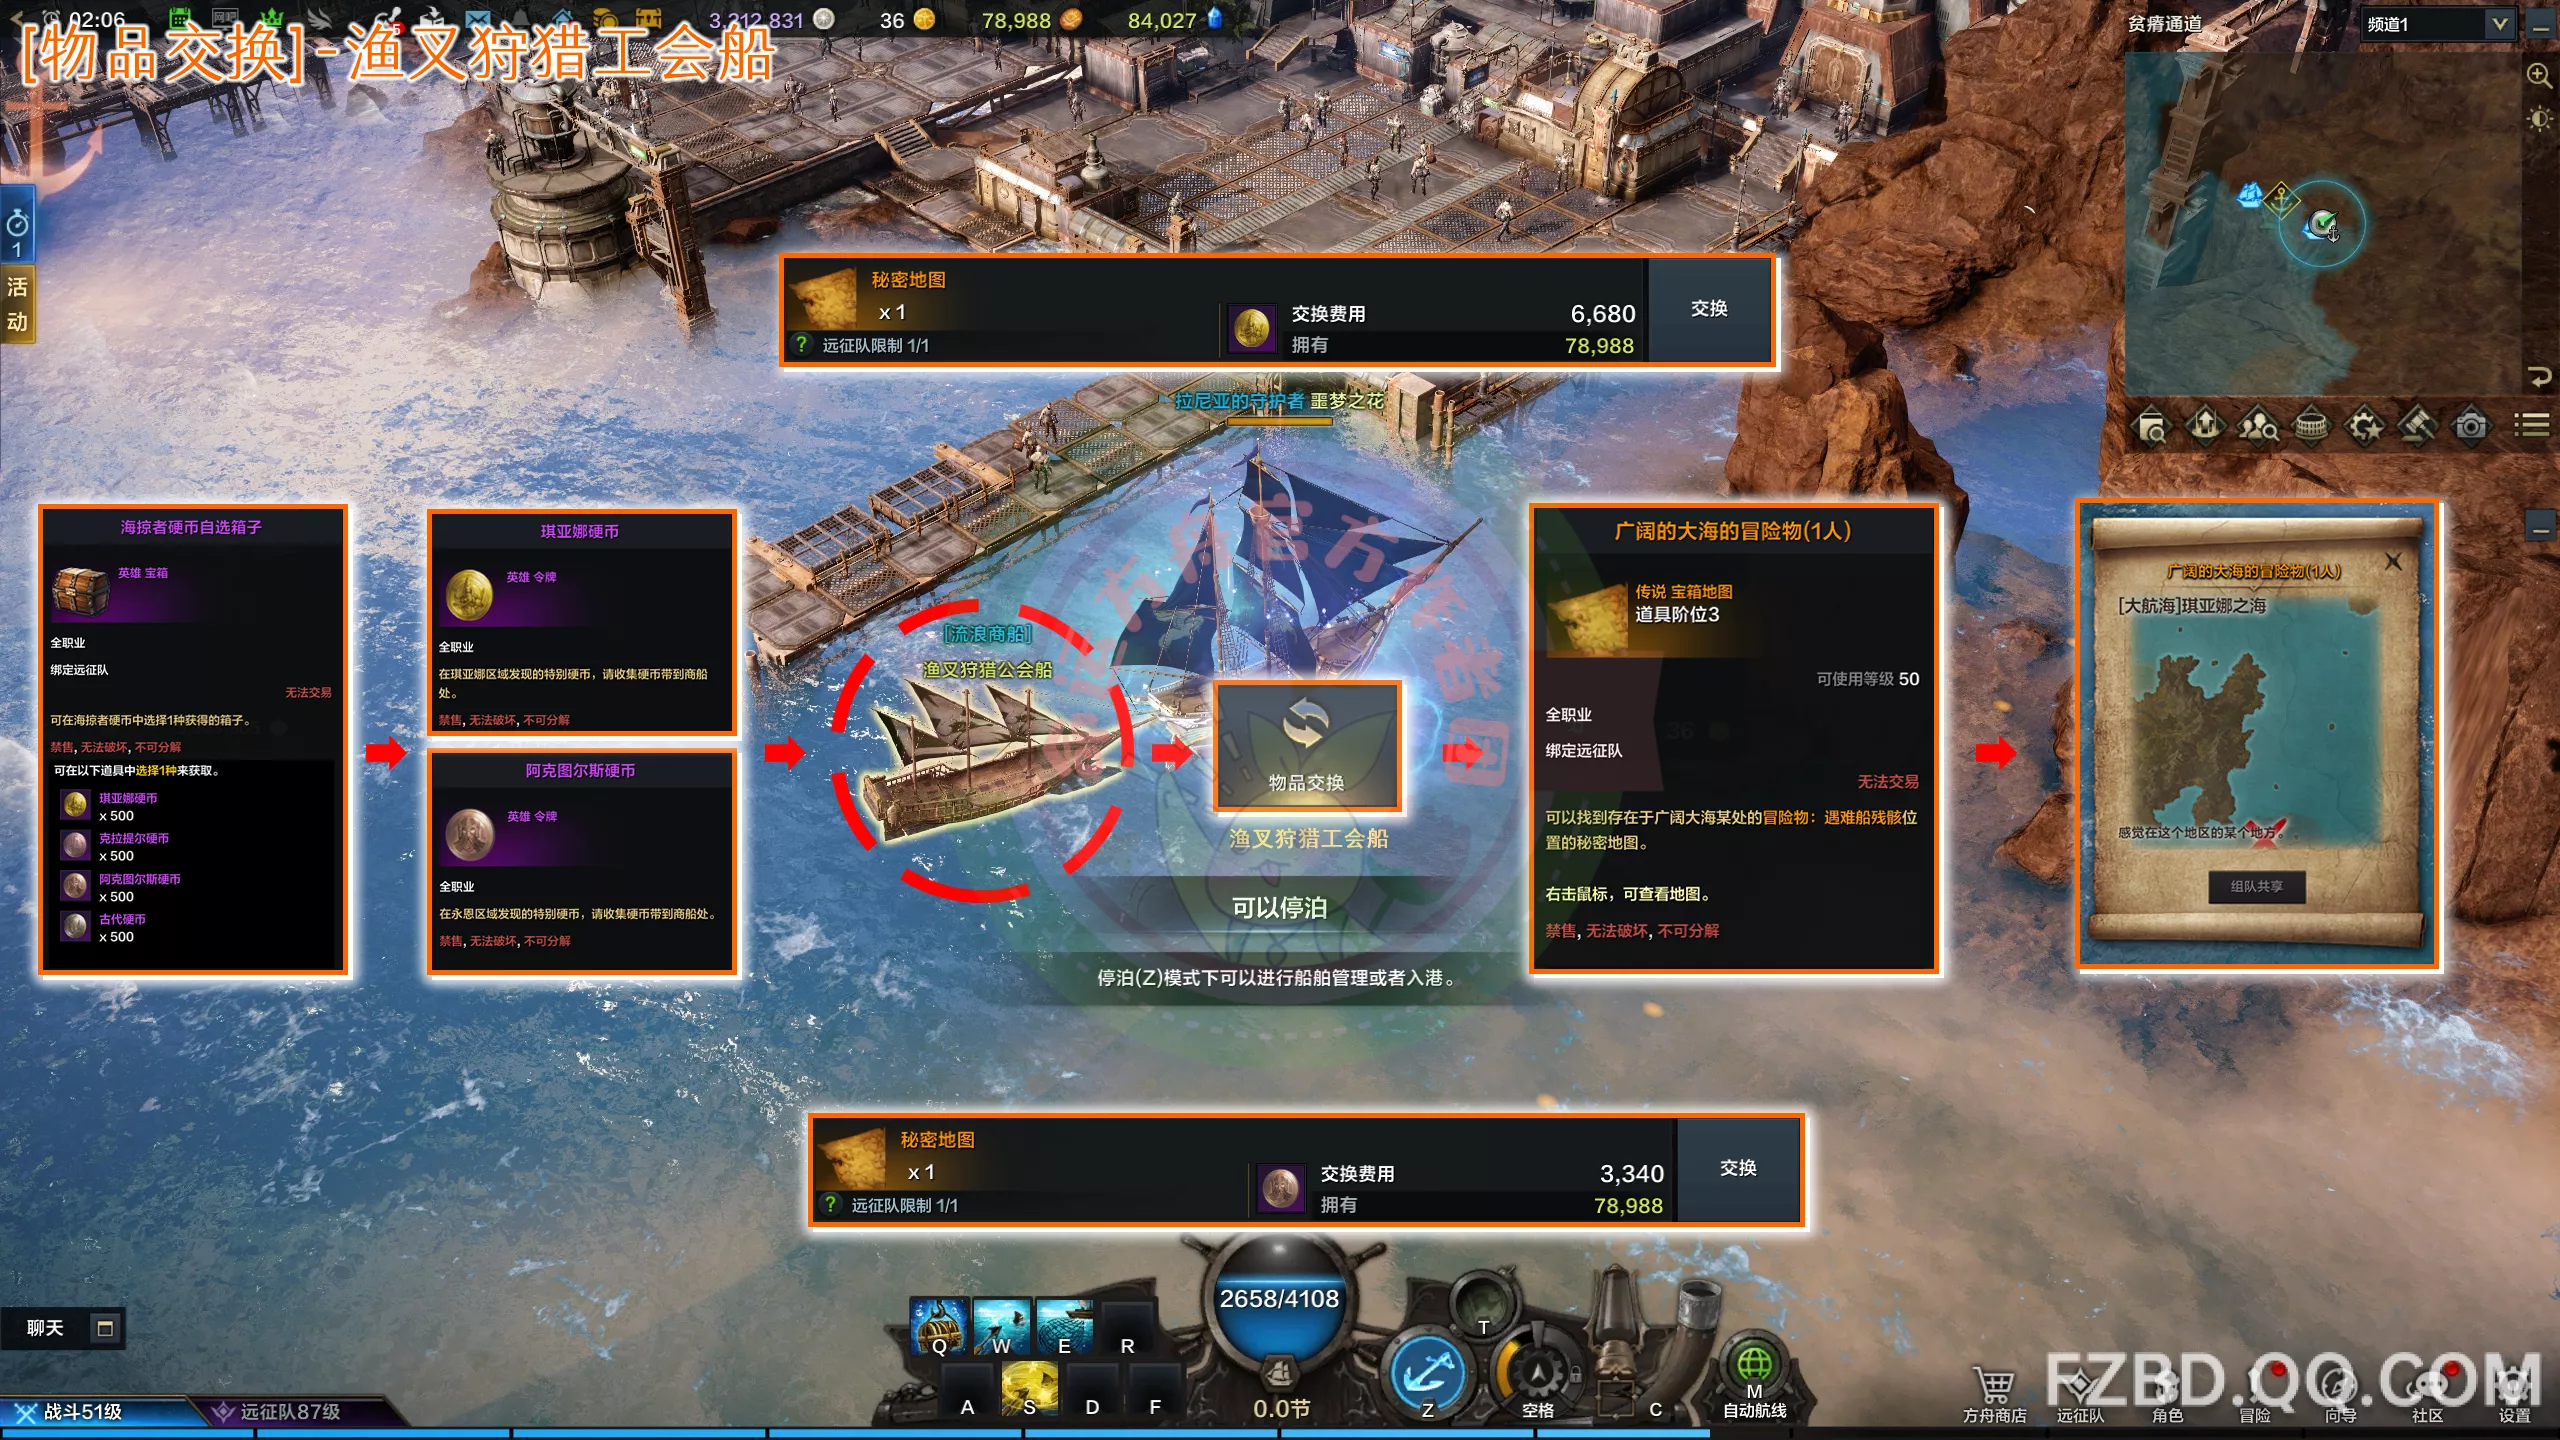Click 交换 for the 6,680 coin map
The height and width of the screenshot is (1440, 2560).
(1709, 309)
